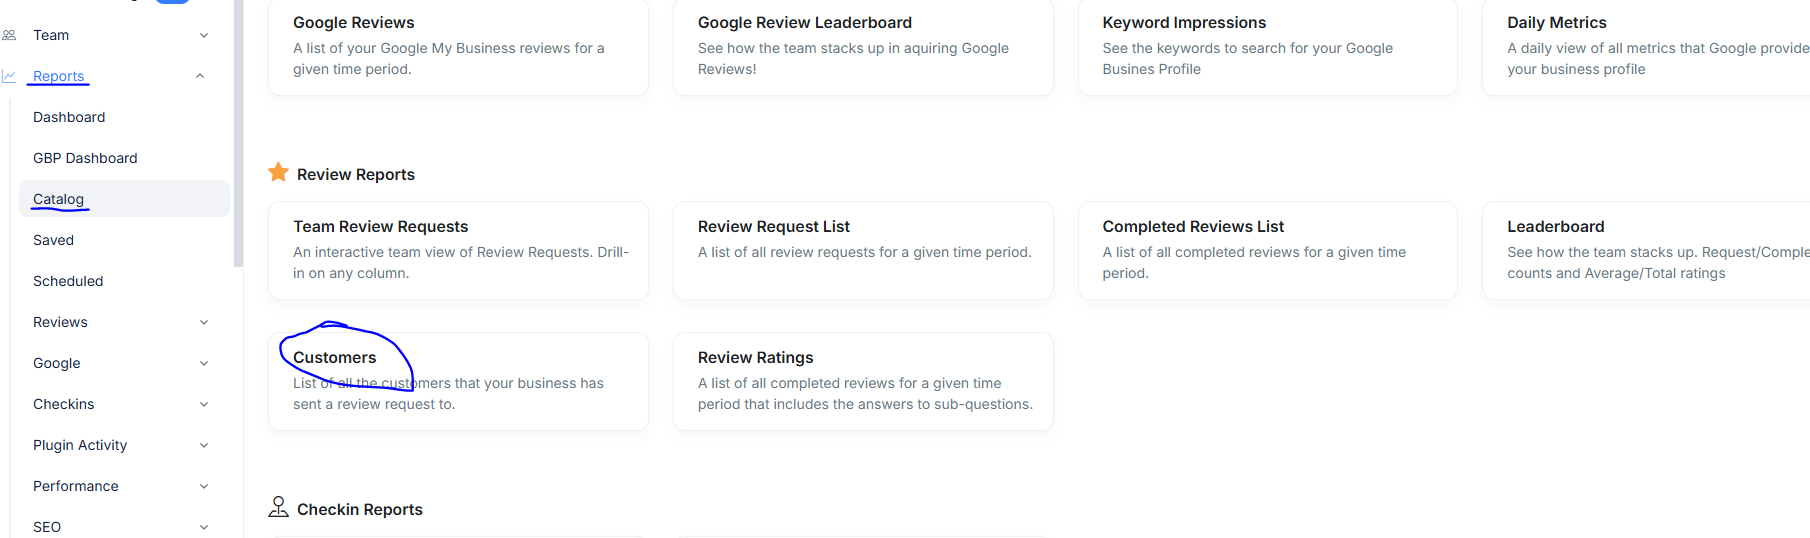The width and height of the screenshot is (1810, 538).
Task: Collapse the Reports section chevron
Action: (200, 76)
